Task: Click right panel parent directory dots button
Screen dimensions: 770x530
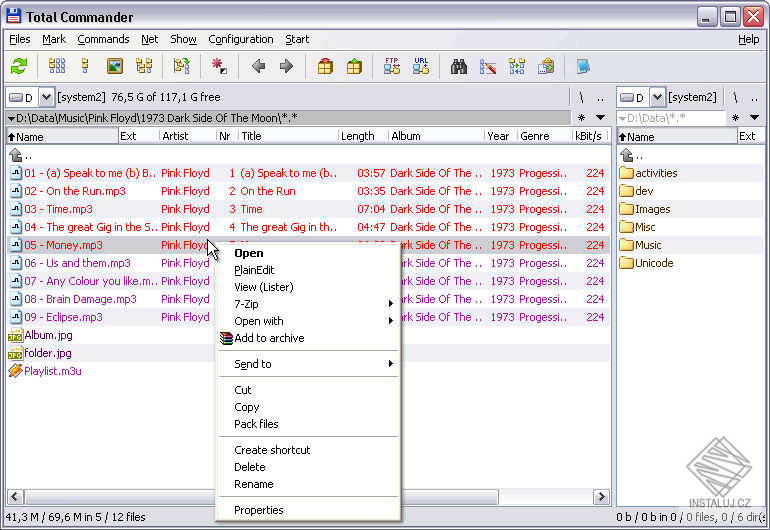Action: tap(754, 97)
